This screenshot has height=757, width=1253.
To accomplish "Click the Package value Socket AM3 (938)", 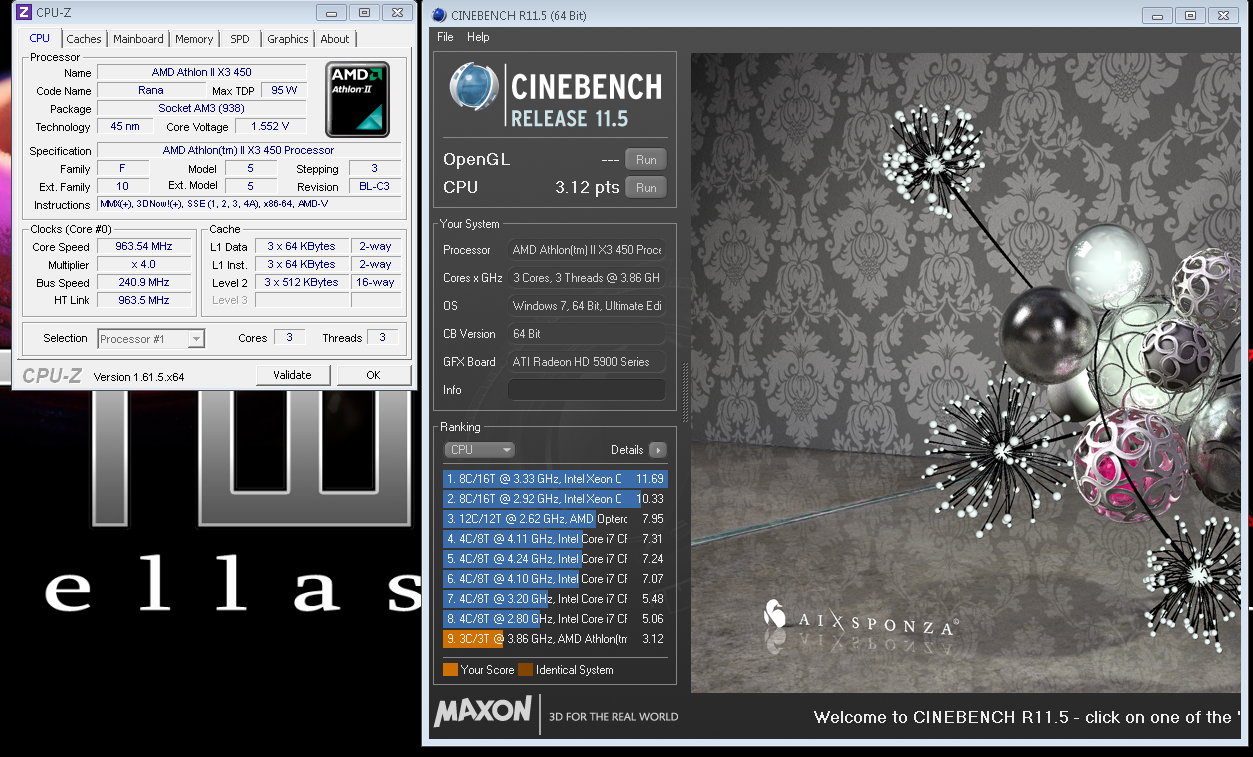I will 202,109.
